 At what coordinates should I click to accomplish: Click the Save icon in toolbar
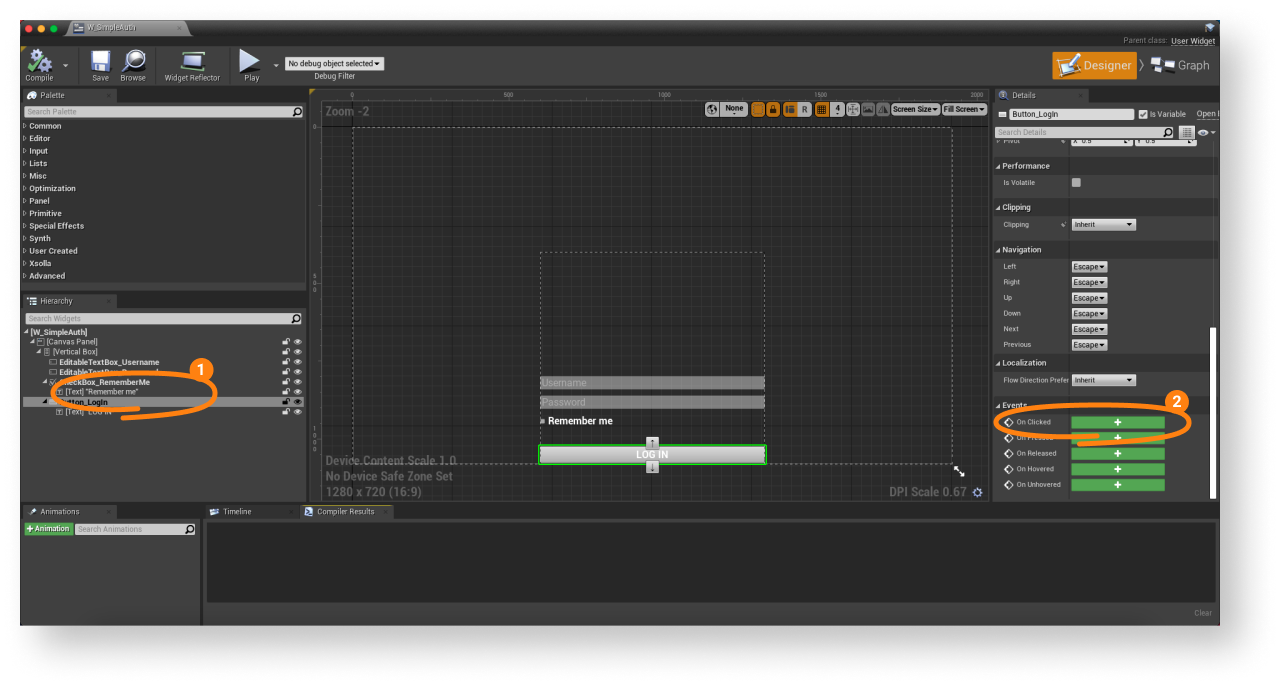pyautogui.click(x=100, y=62)
